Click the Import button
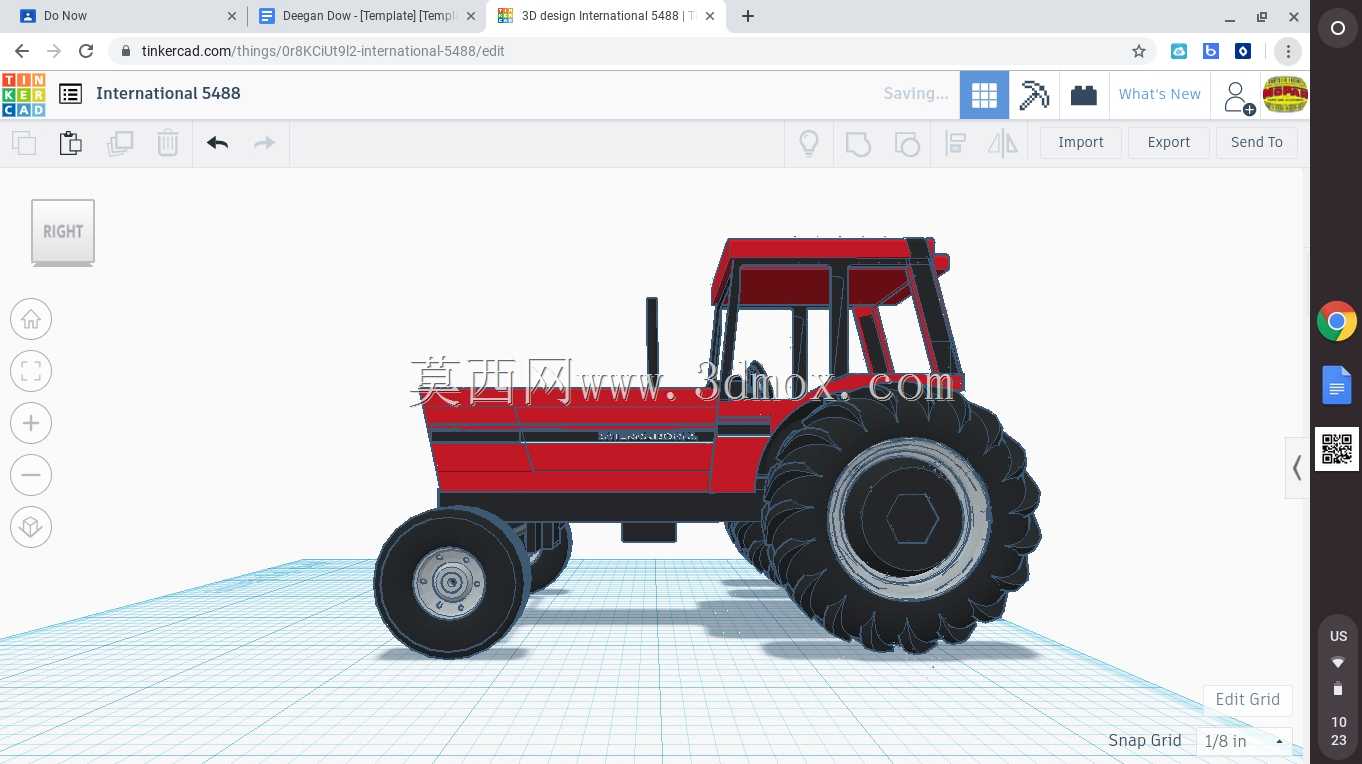Viewport: 1362px width, 764px height. 1081,142
